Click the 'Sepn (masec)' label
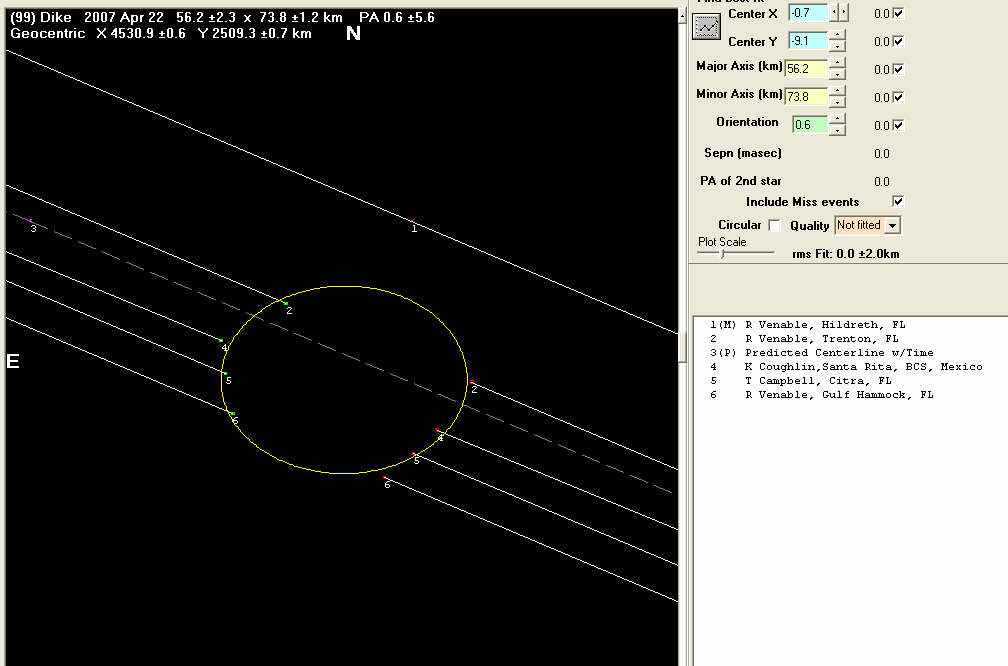Screen dimensions: 1008x666 742,153
